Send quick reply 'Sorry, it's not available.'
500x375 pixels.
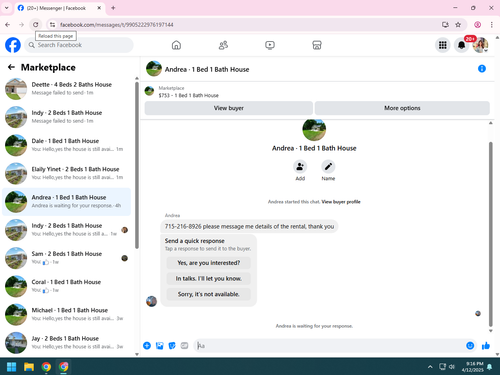coord(209,294)
